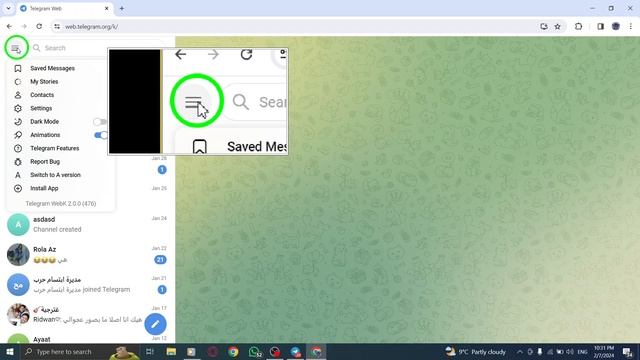View site information icon

[57, 27]
